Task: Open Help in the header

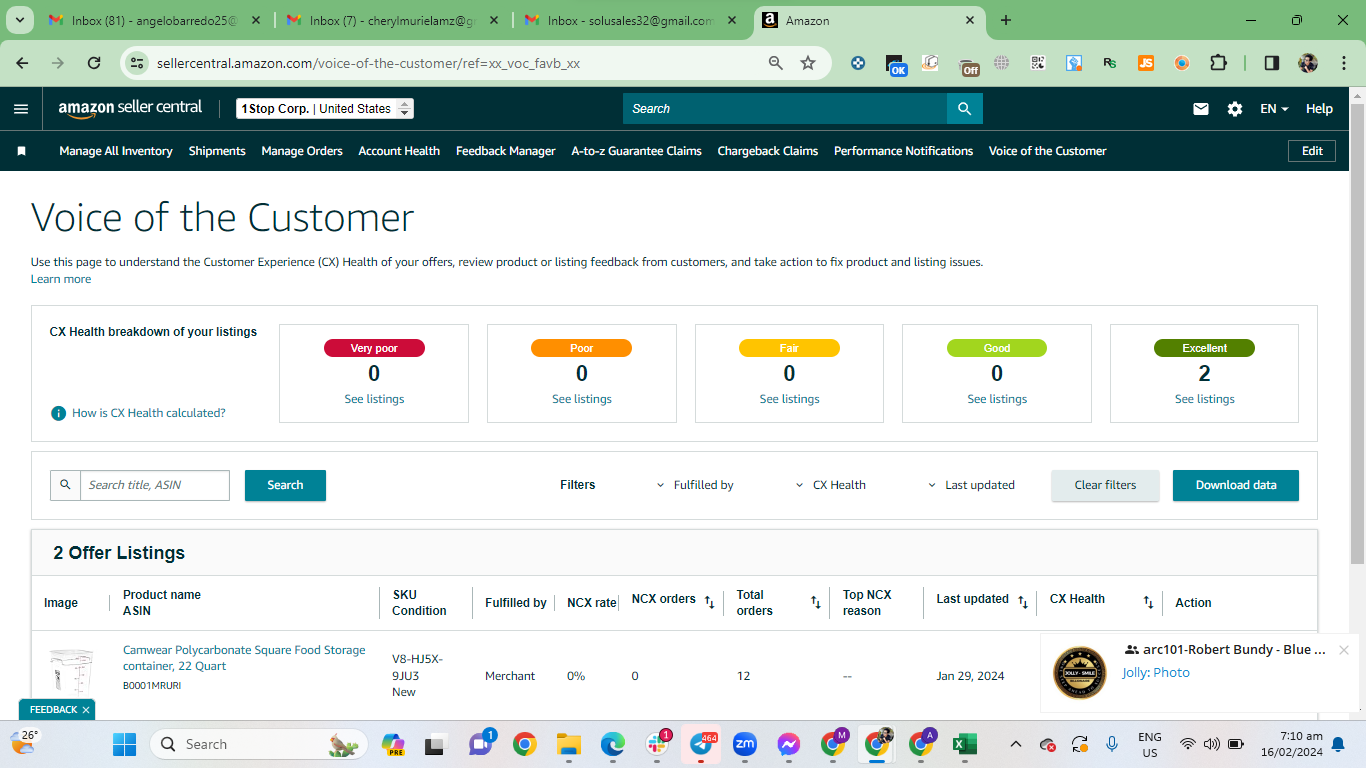Action: [1319, 109]
